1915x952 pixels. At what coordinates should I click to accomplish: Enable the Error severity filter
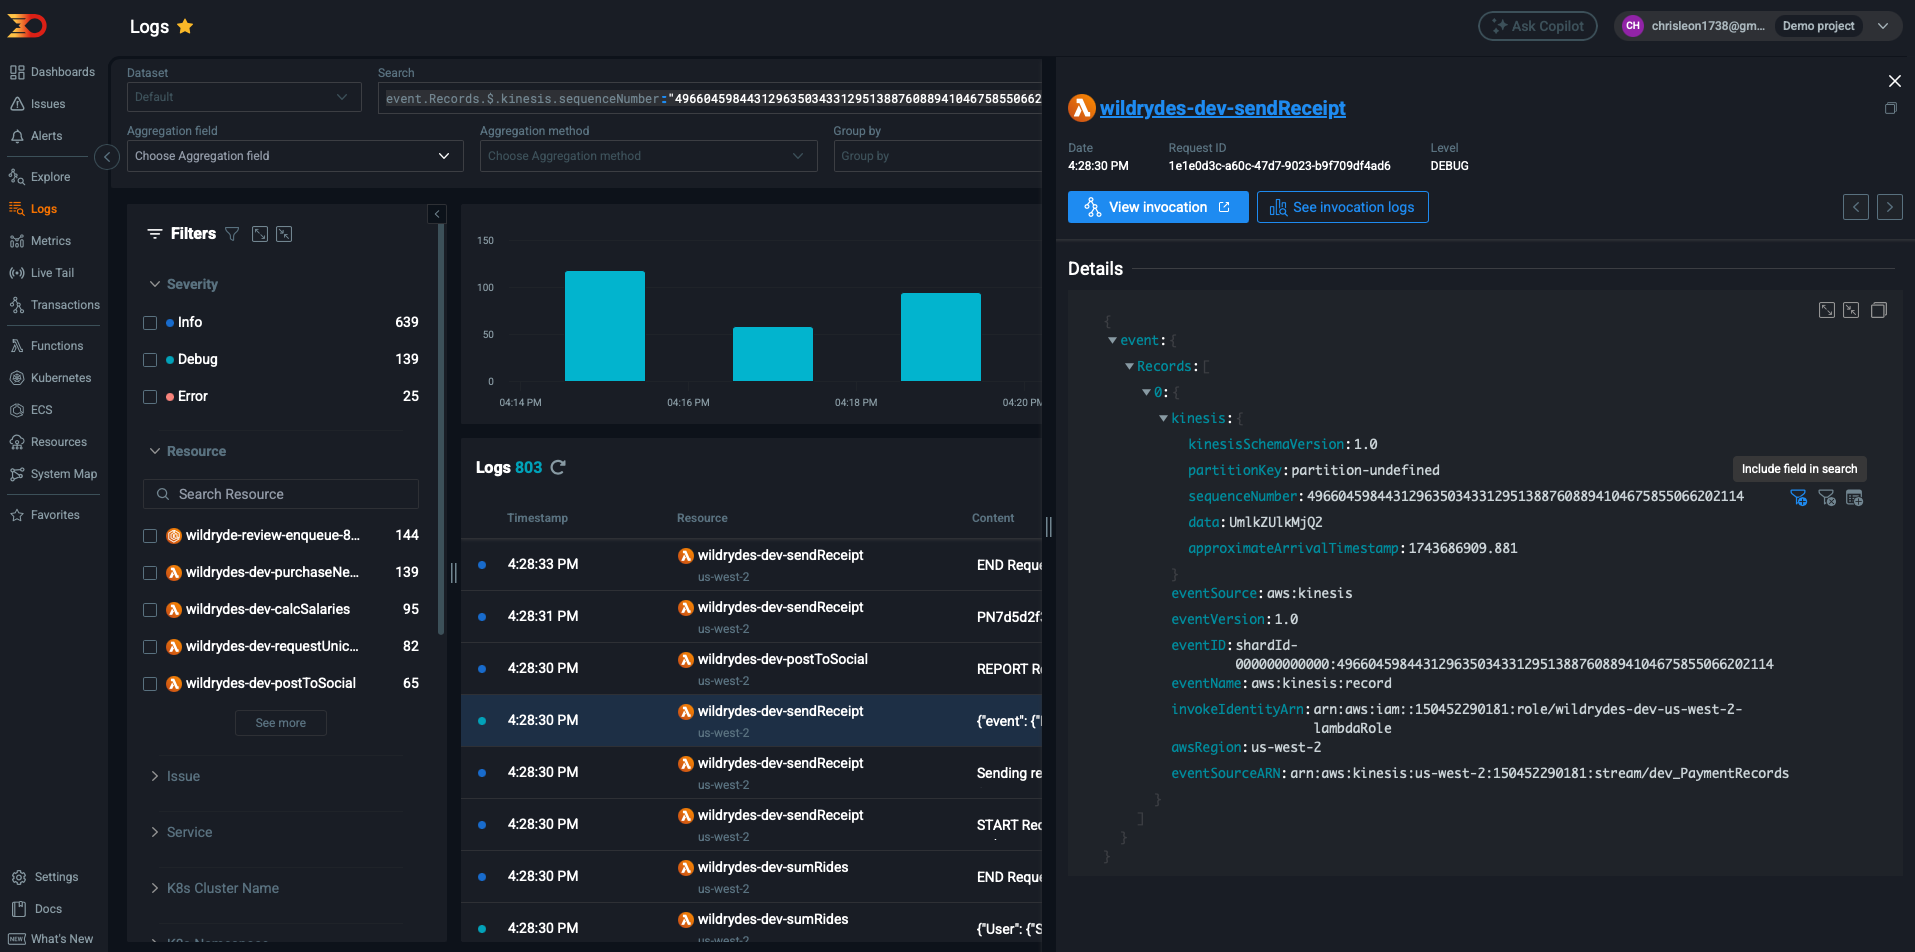point(150,397)
